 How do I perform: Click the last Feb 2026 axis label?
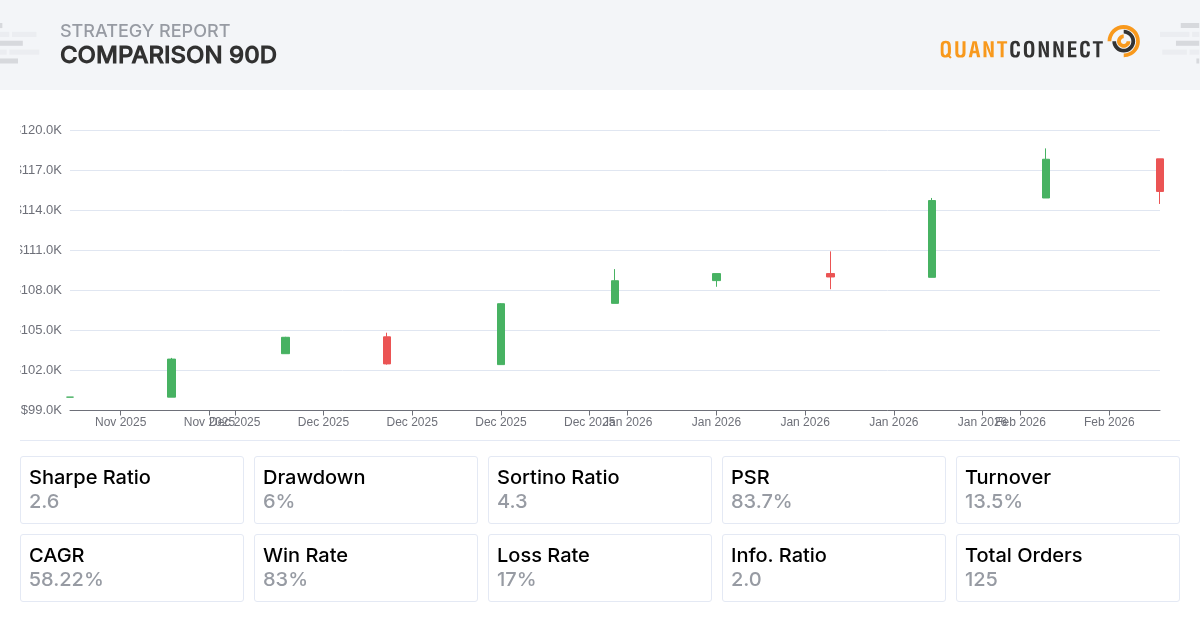click(1109, 422)
